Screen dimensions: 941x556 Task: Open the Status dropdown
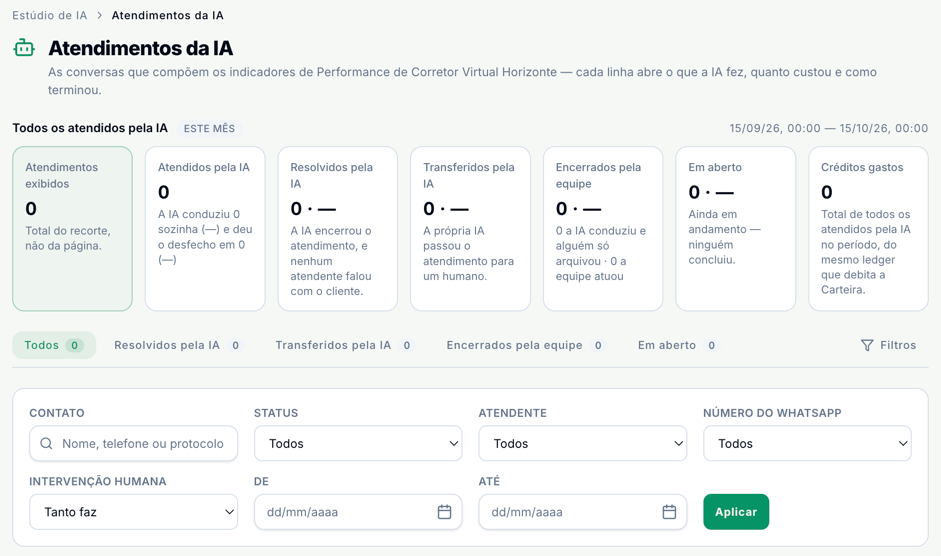tap(358, 444)
